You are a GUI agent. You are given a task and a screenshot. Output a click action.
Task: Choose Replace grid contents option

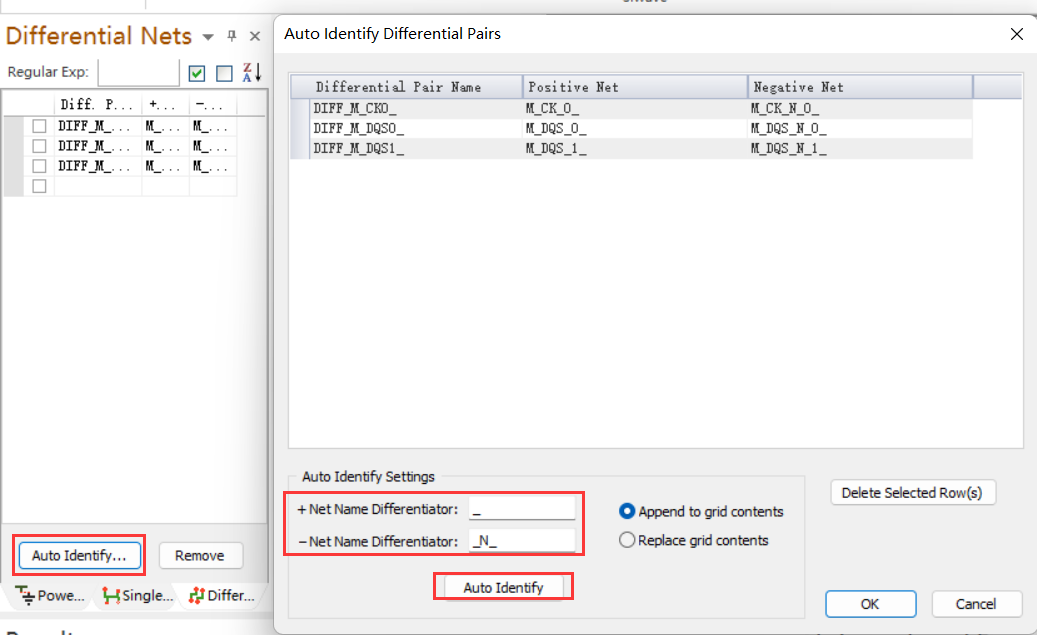click(628, 540)
